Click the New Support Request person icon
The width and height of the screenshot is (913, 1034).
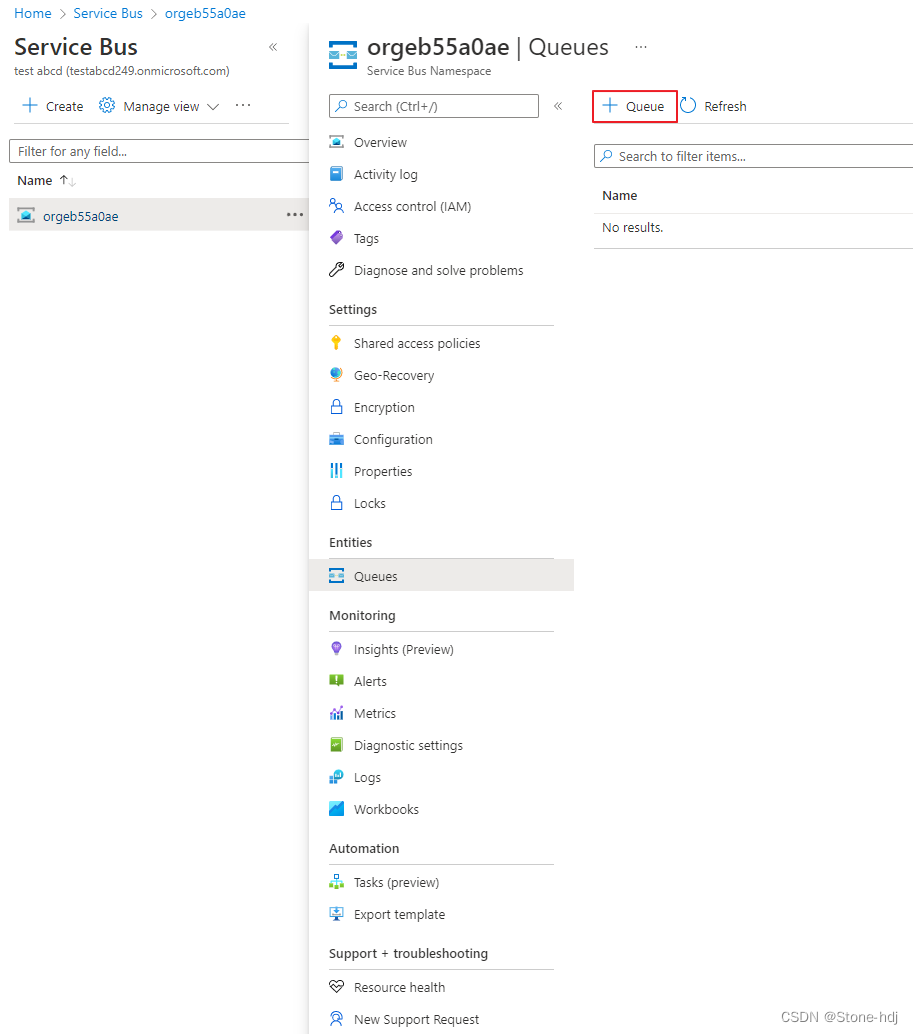336,1019
